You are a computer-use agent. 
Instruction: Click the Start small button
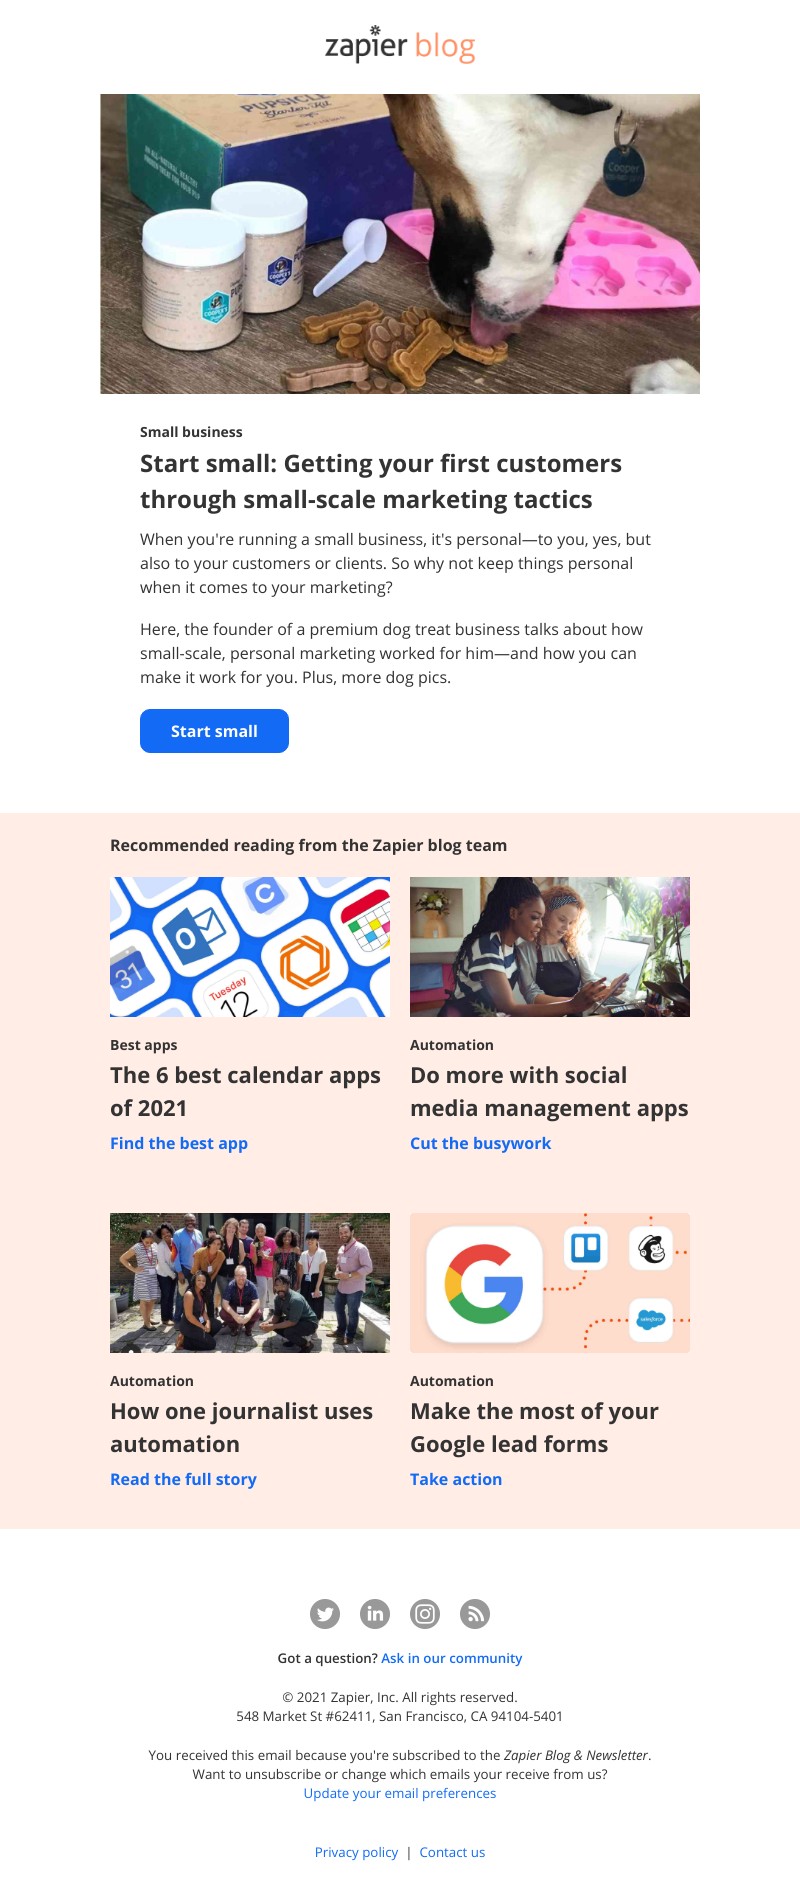[x=214, y=731]
